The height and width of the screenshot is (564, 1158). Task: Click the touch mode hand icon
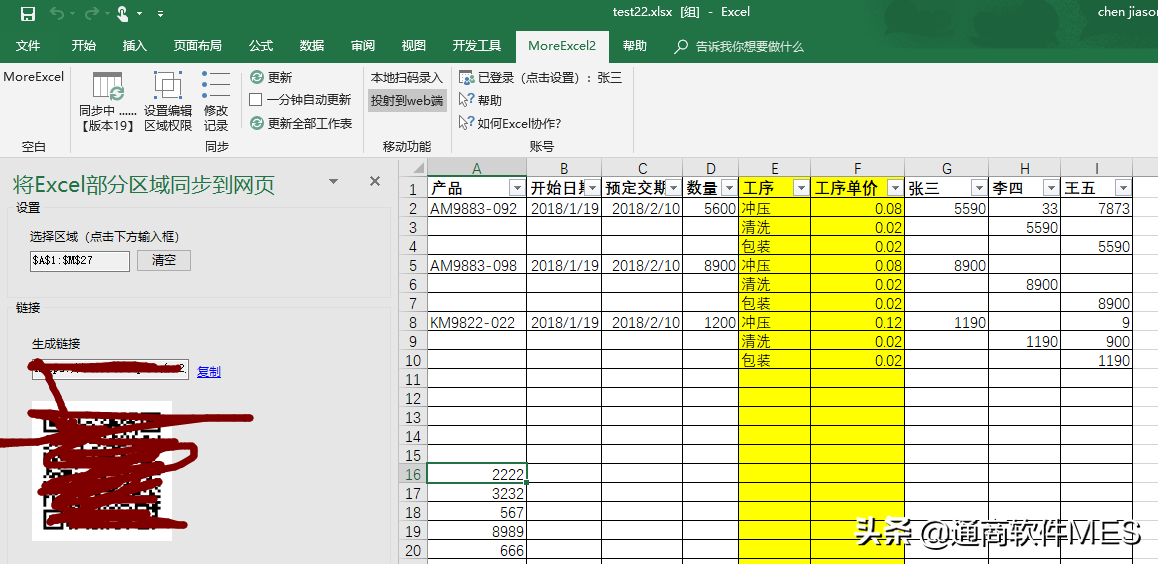[123, 13]
